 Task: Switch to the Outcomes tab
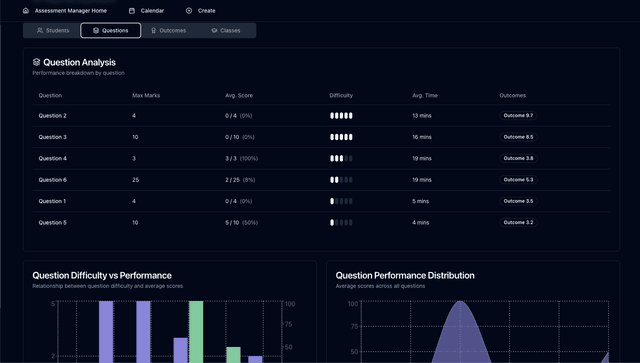pos(168,30)
